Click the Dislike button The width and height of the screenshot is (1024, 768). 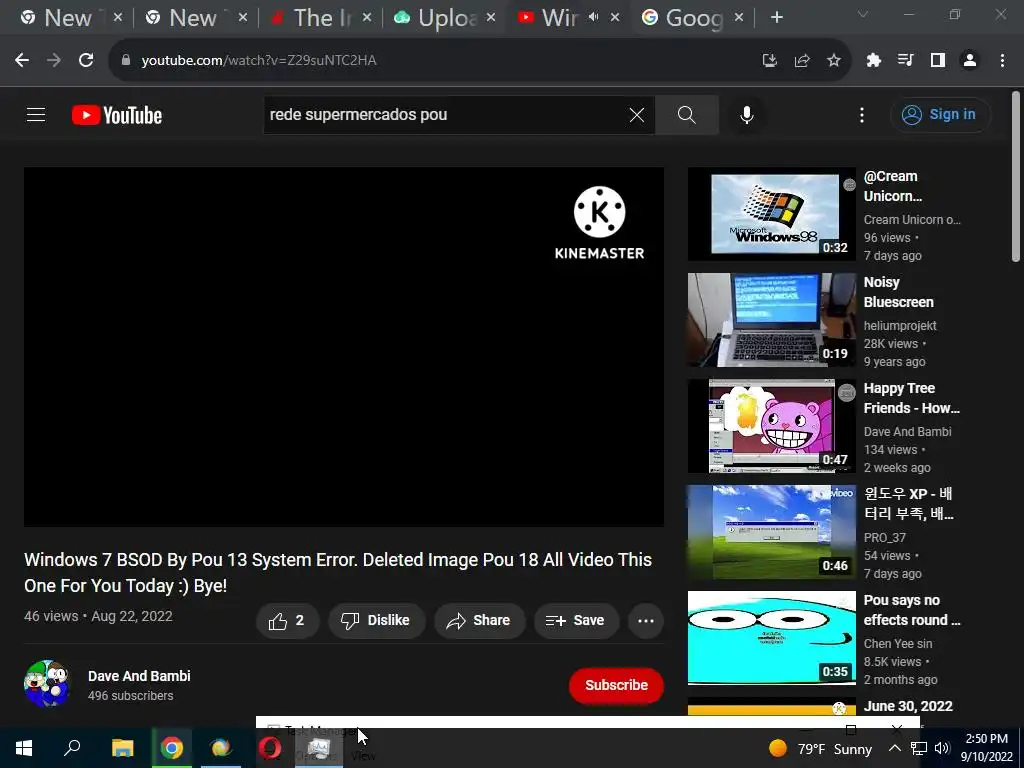coord(376,620)
